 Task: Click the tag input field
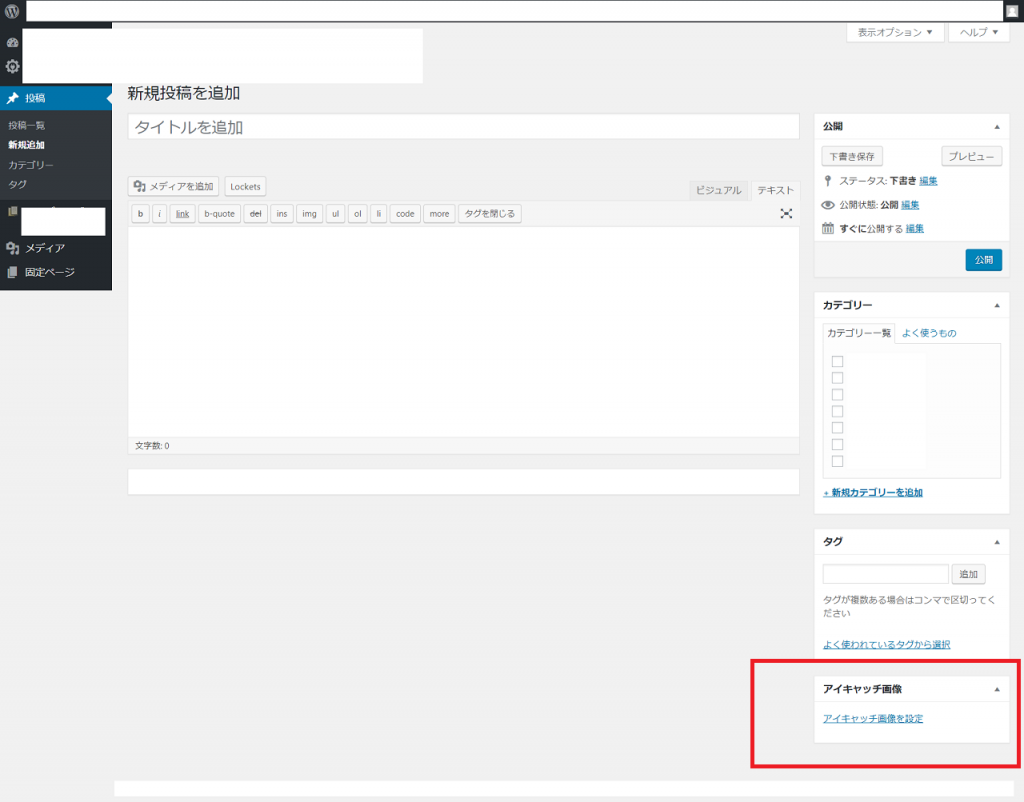point(886,574)
